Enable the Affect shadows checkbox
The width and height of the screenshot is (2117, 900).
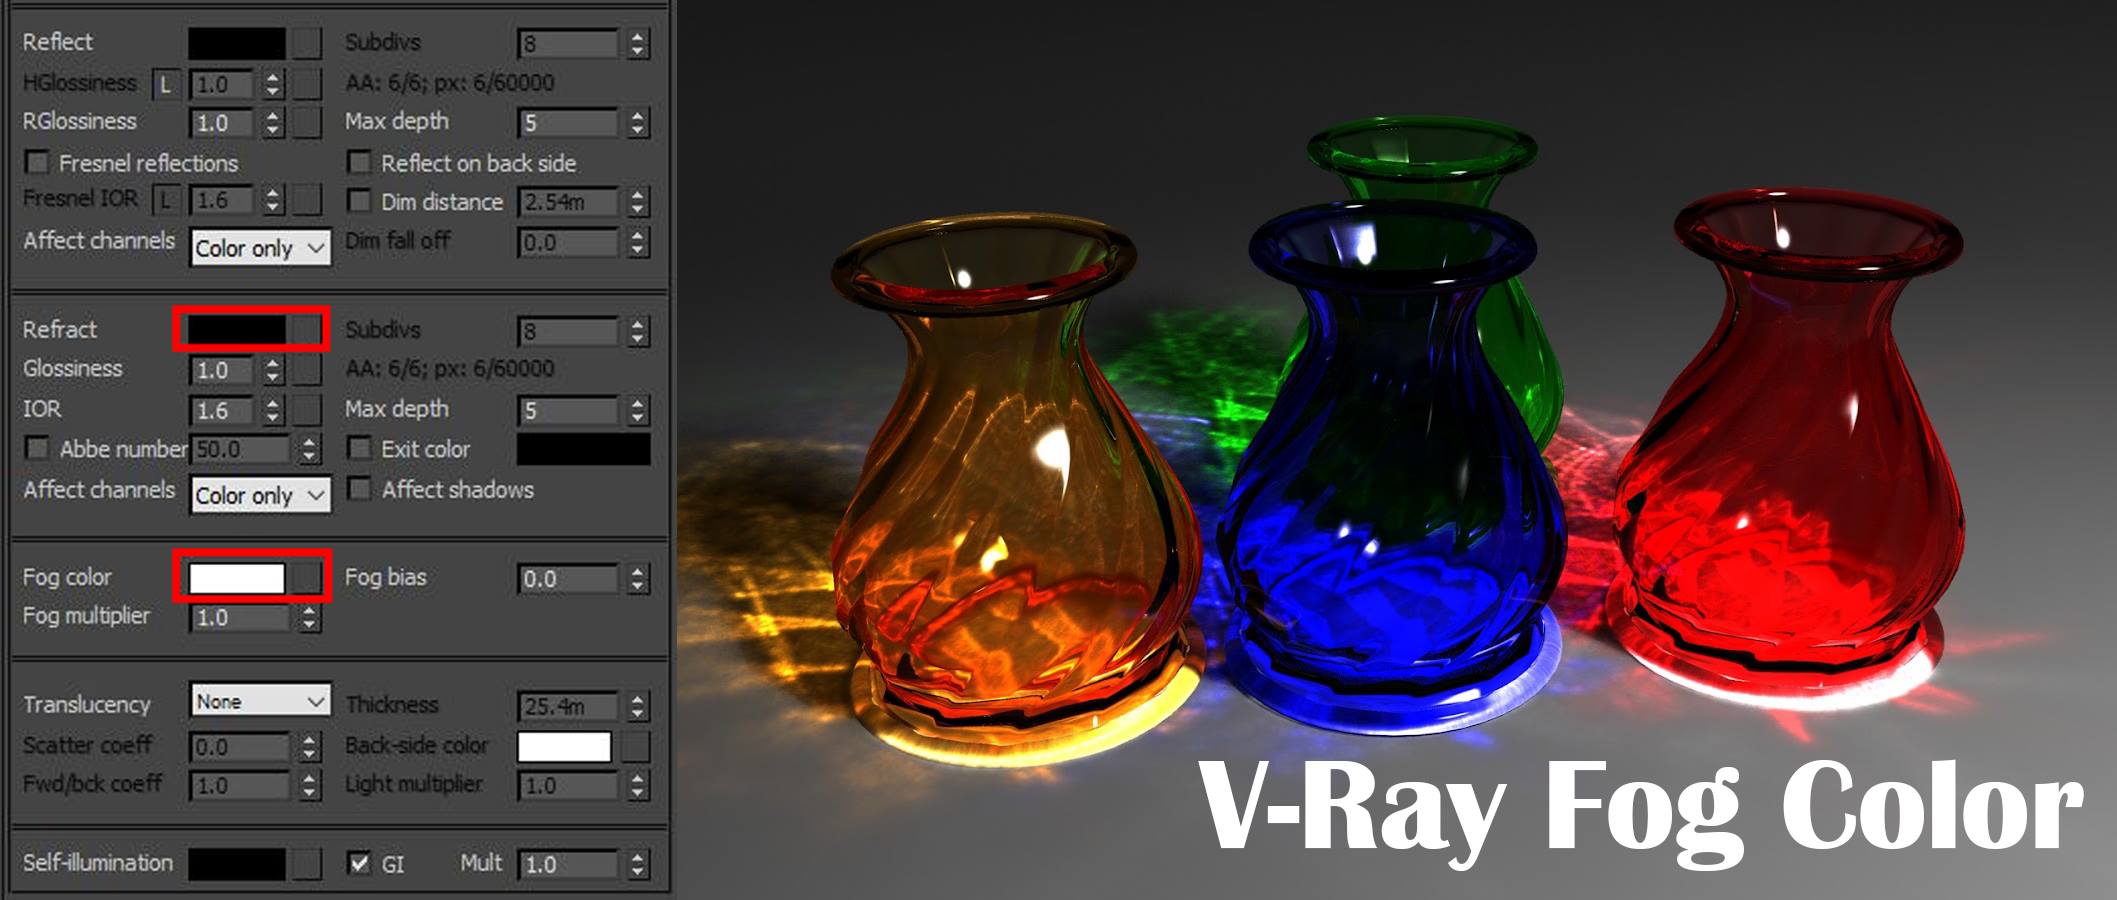coord(359,489)
